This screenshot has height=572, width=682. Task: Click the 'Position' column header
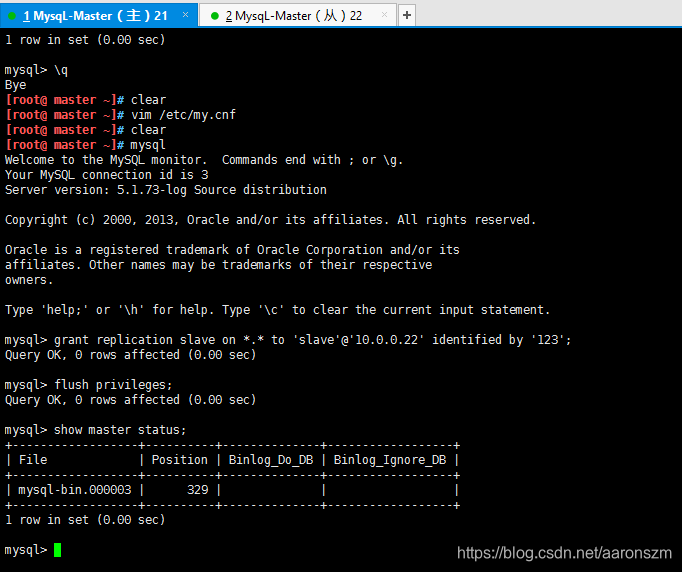point(179,460)
